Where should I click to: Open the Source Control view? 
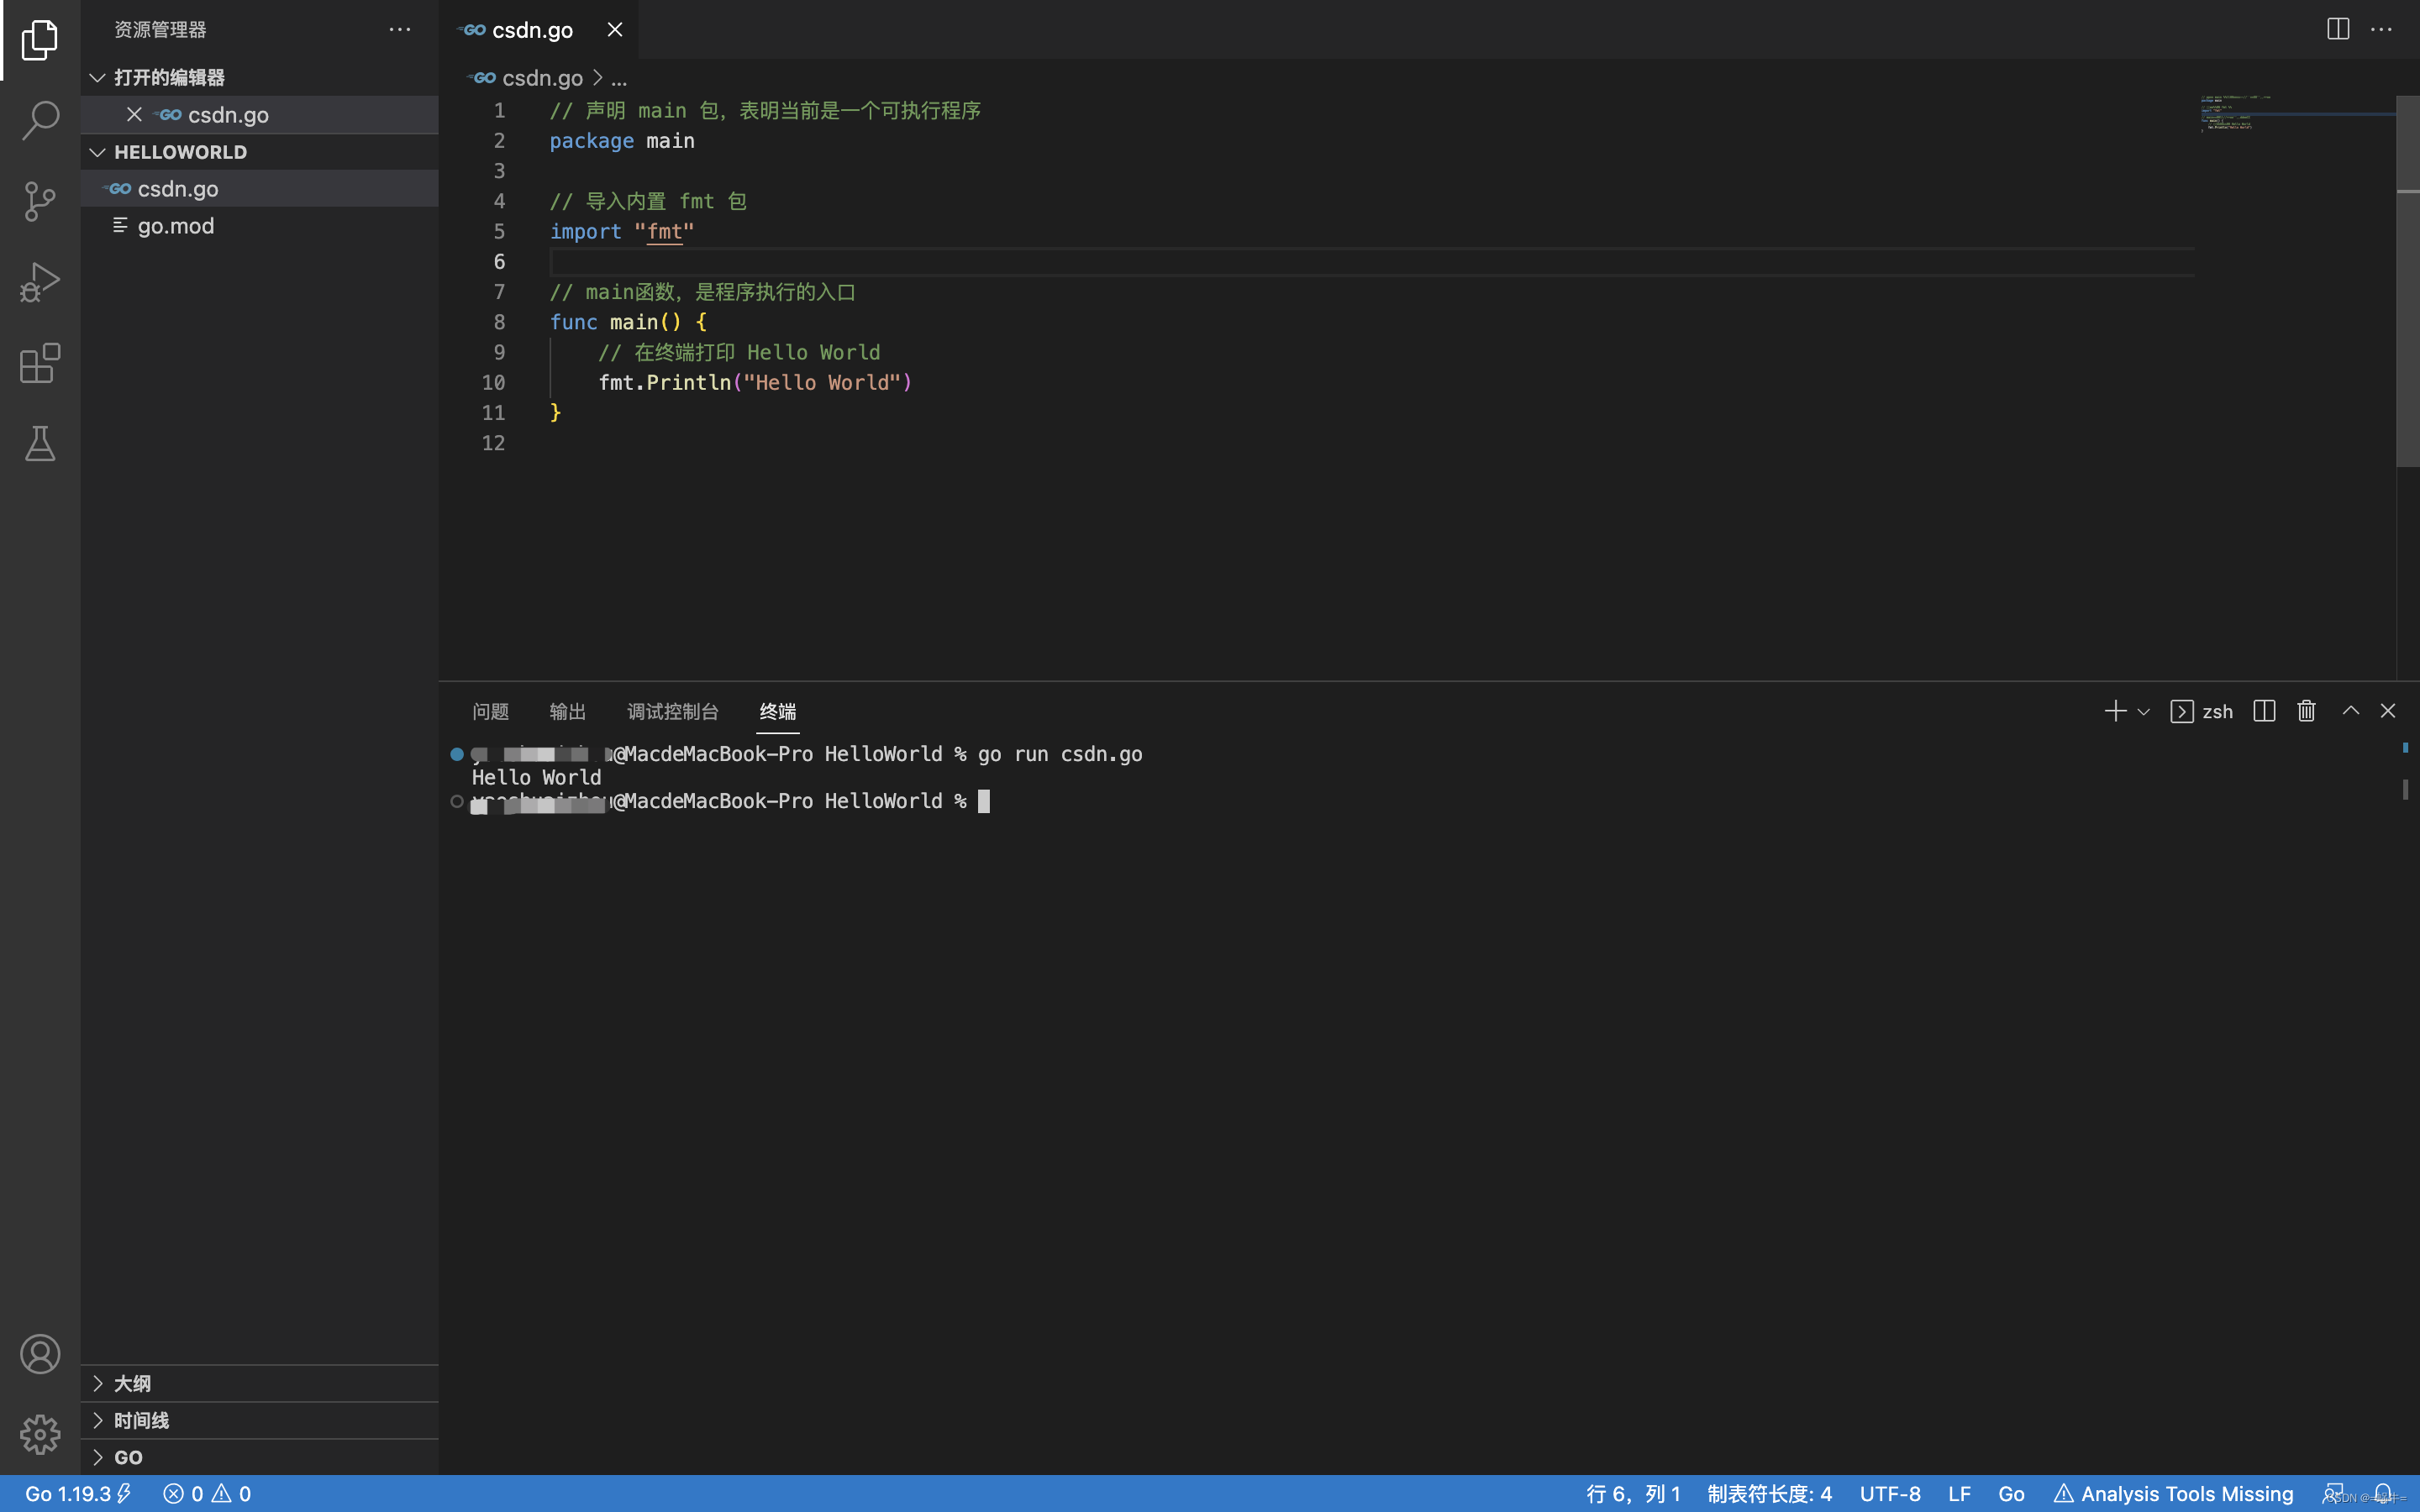point(40,201)
